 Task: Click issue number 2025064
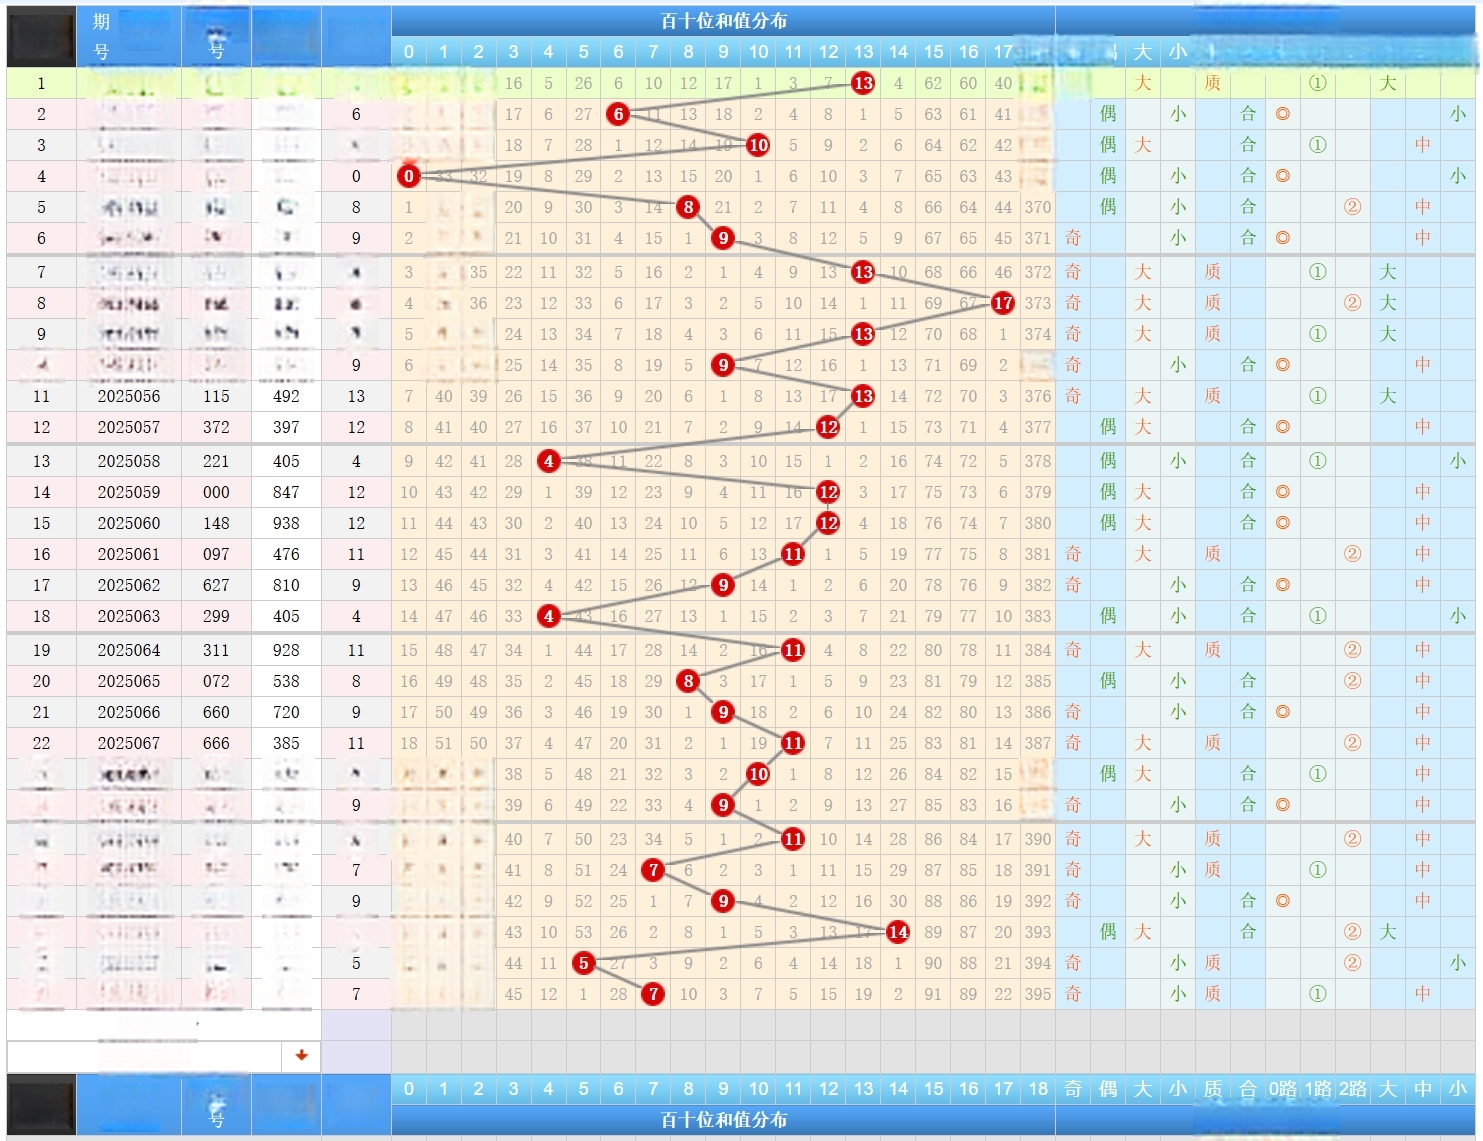coord(129,650)
